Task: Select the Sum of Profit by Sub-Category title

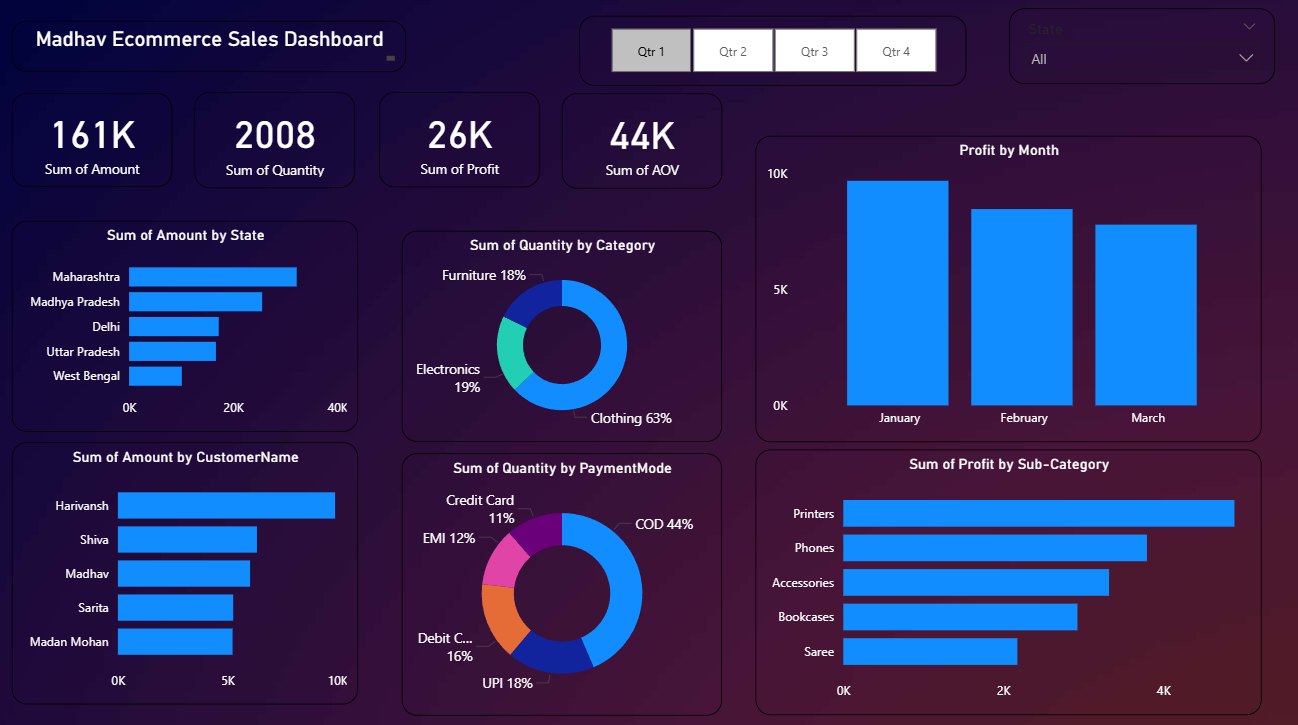Action: coord(1008,464)
